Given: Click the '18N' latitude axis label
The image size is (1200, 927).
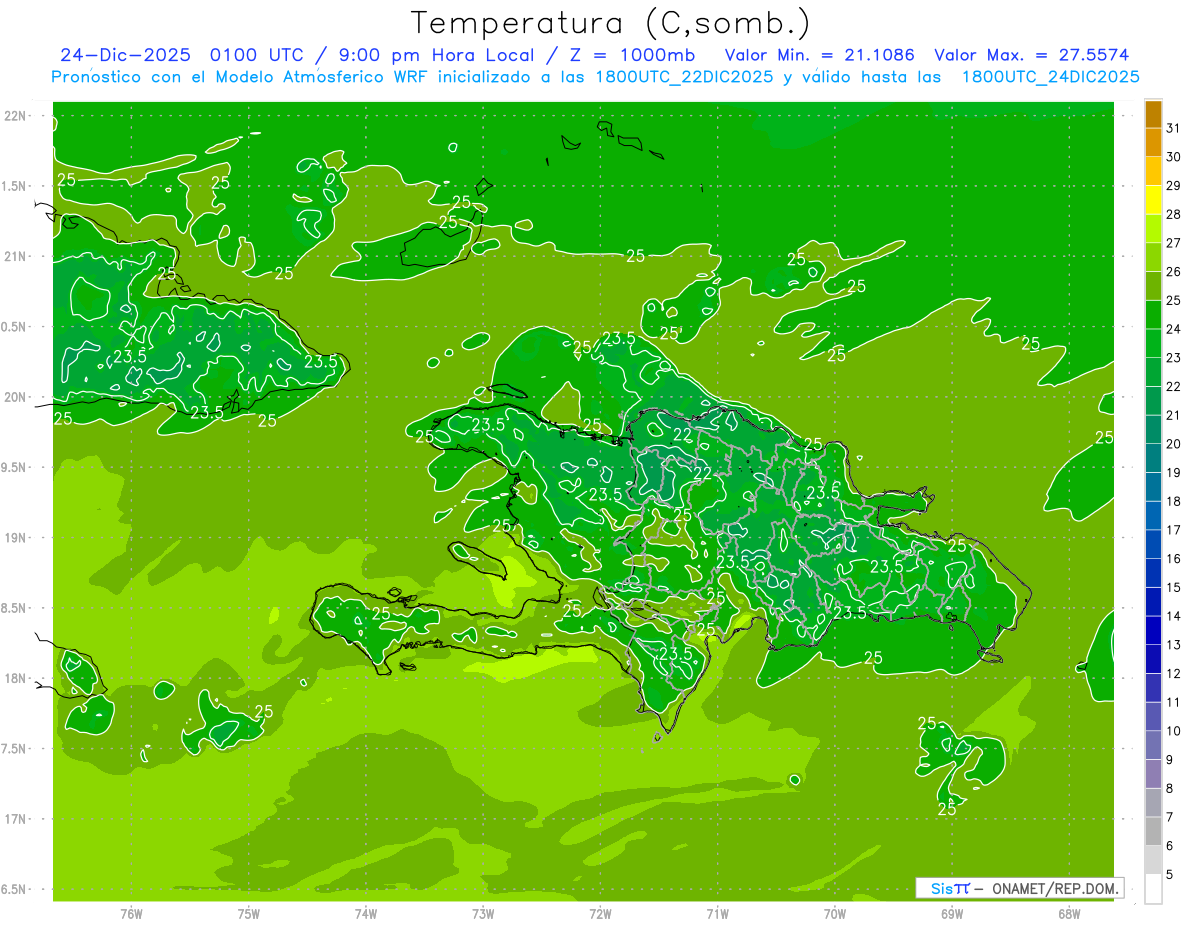Looking at the screenshot, I should click(x=16, y=678).
